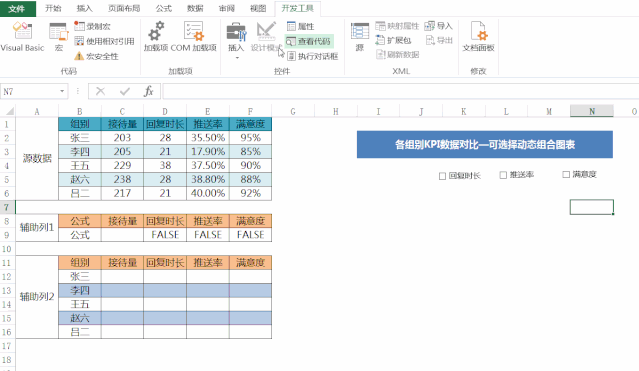Switch to the Page Layout (页面布局) tab
The height and width of the screenshot is (371, 639).
[124, 8]
